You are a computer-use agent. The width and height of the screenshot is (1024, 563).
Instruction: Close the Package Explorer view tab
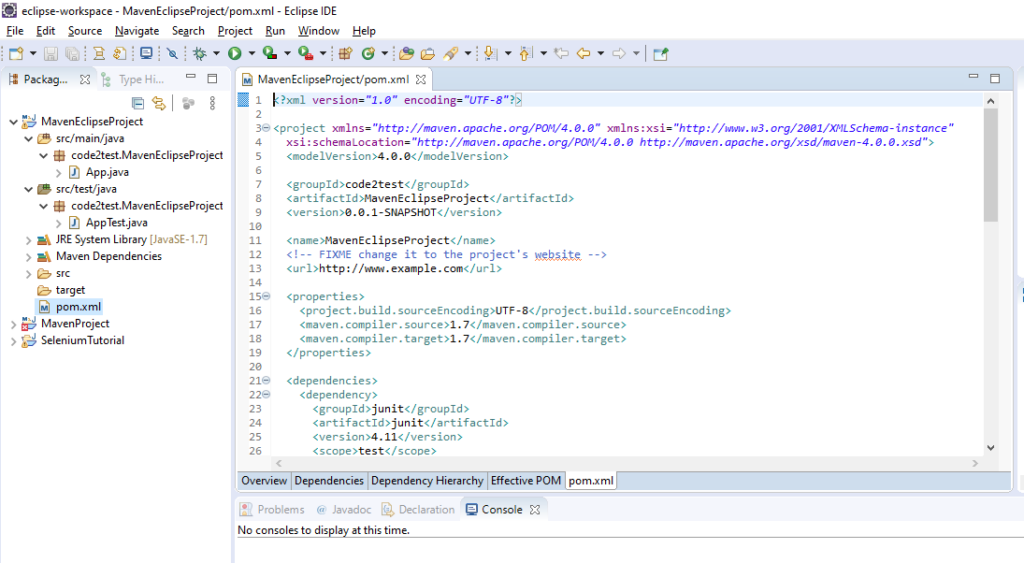click(85, 79)
